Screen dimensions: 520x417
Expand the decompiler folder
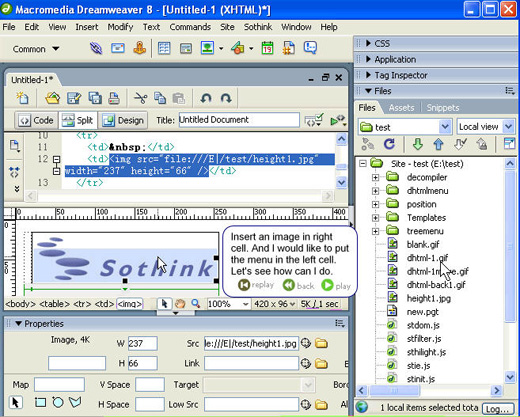point(376,177)
